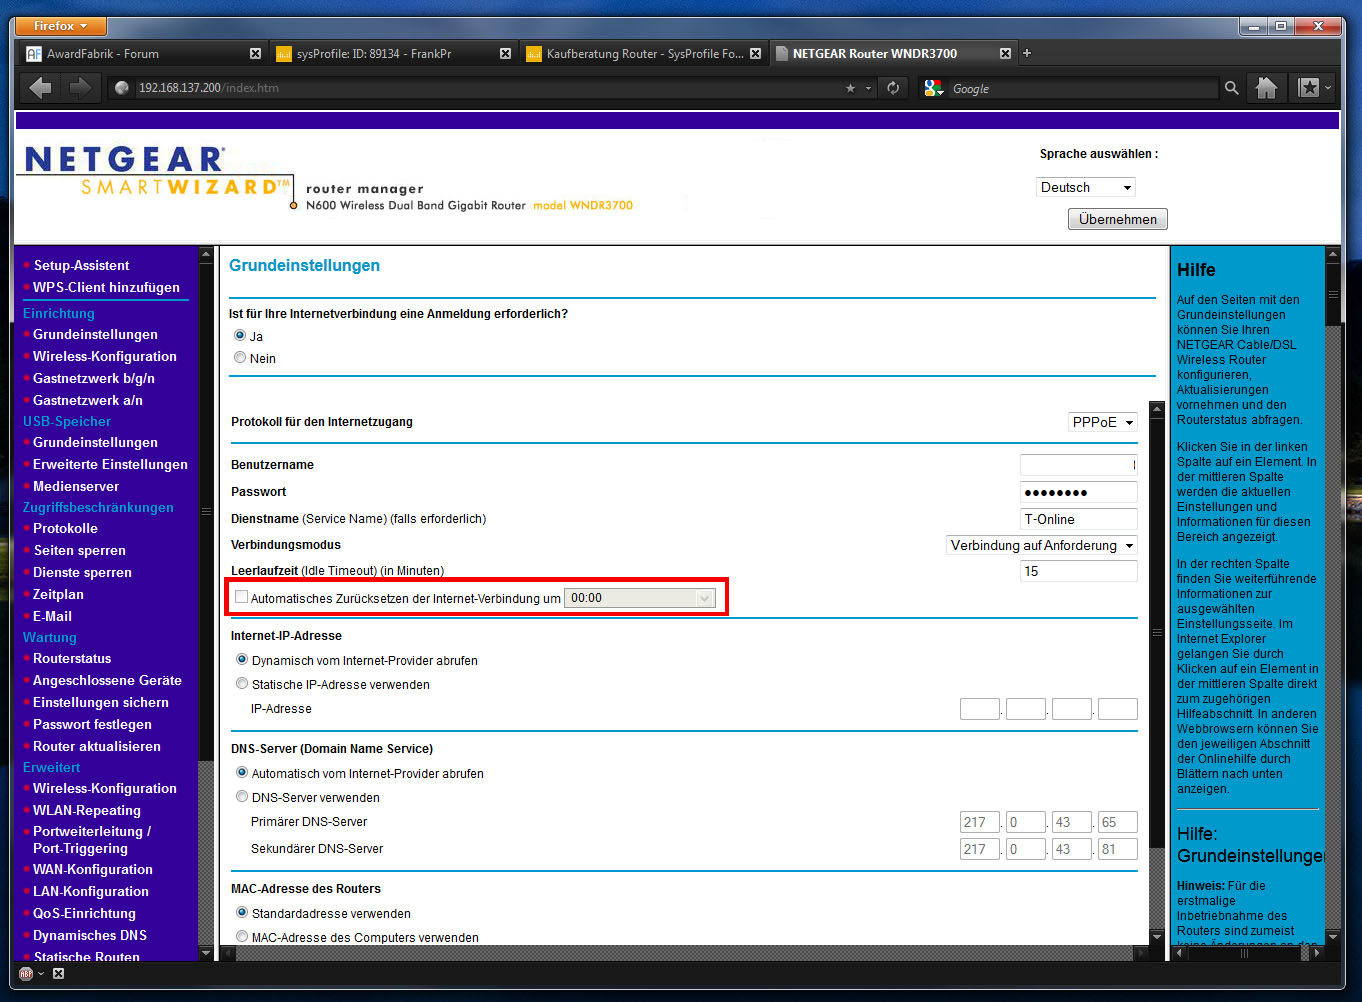This screenshot has height=1002, width=1362.
Task: Open WLAN-Repeating link
Action: (87, 810)
